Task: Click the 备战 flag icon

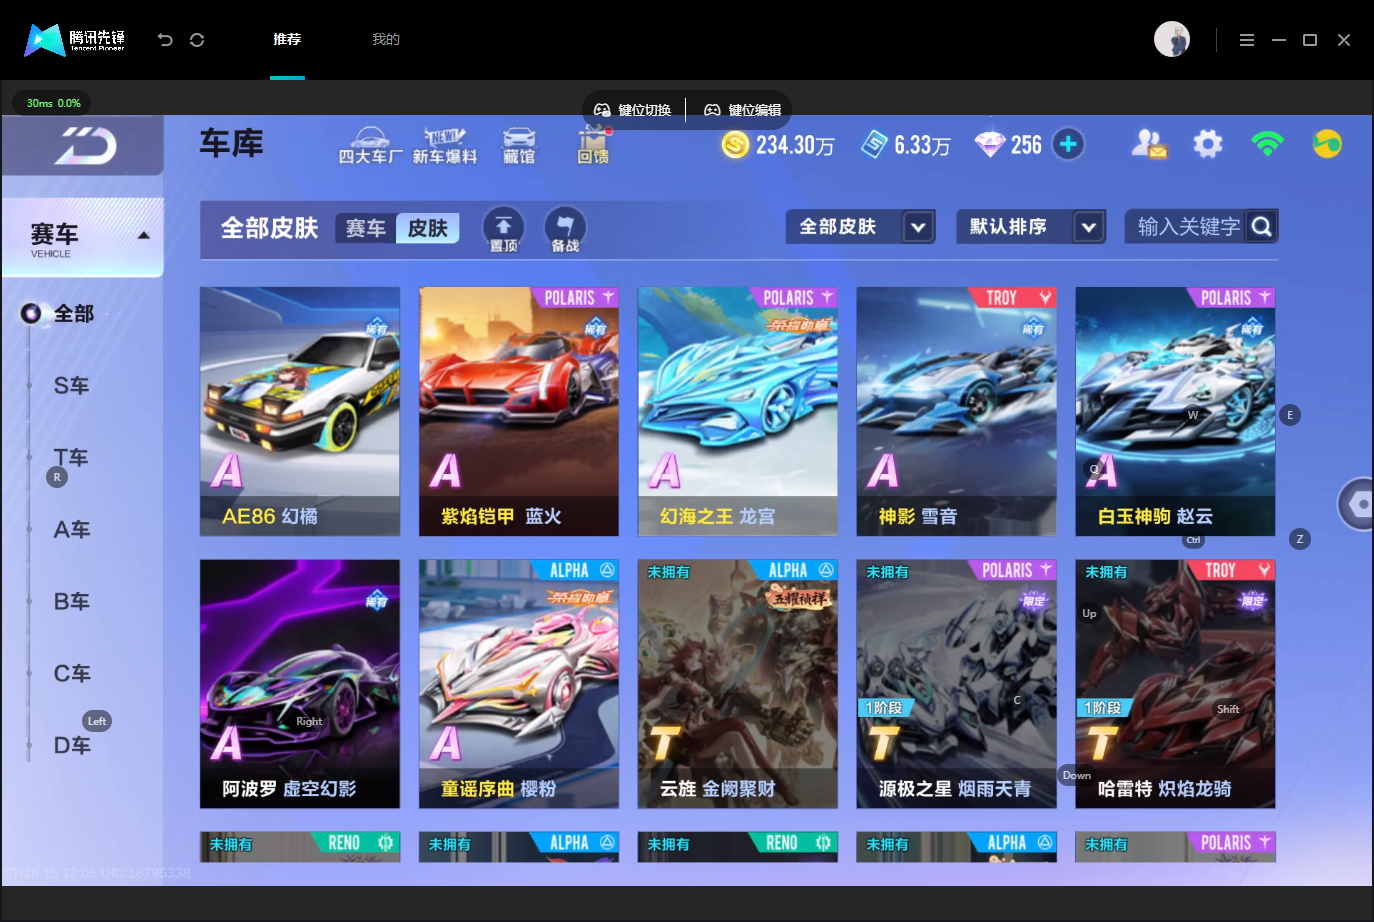Action: (x=565, y=229)
